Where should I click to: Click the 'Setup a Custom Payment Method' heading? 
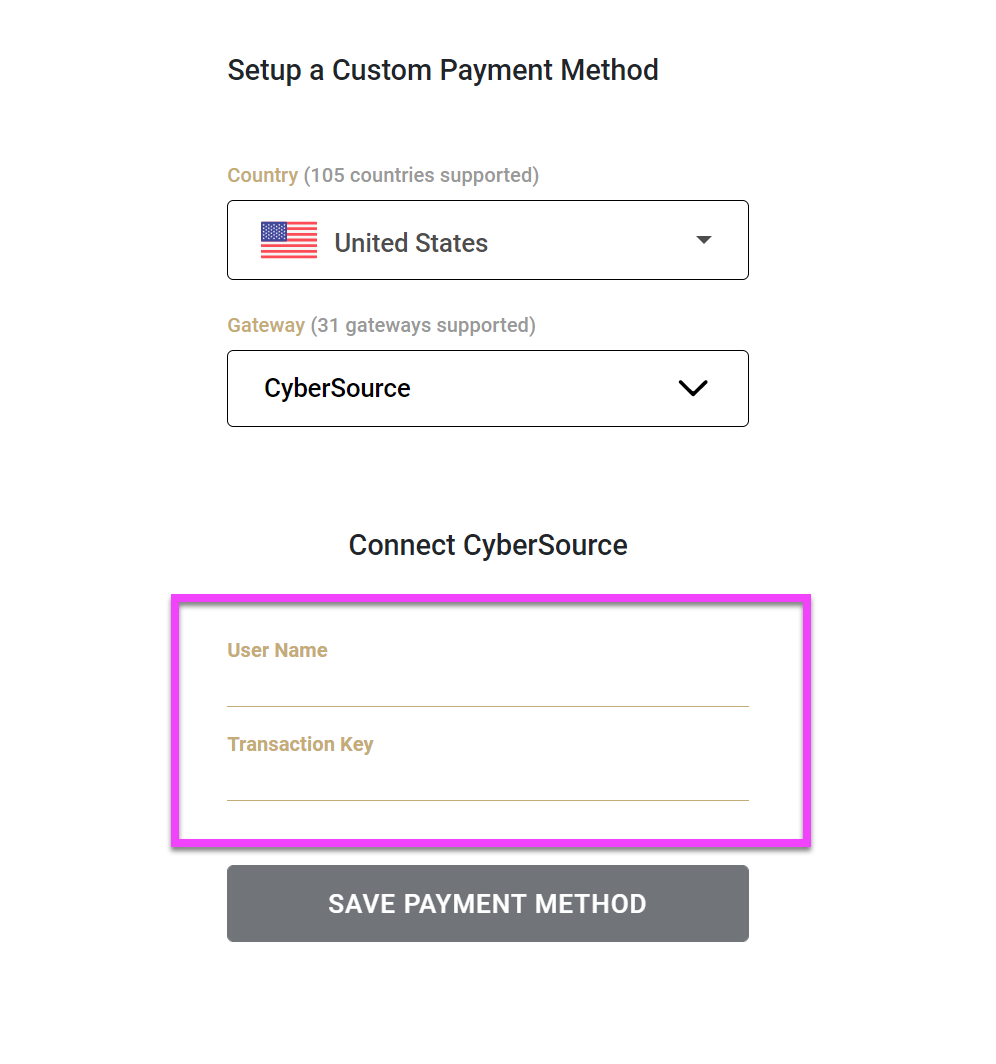point(443,70)
